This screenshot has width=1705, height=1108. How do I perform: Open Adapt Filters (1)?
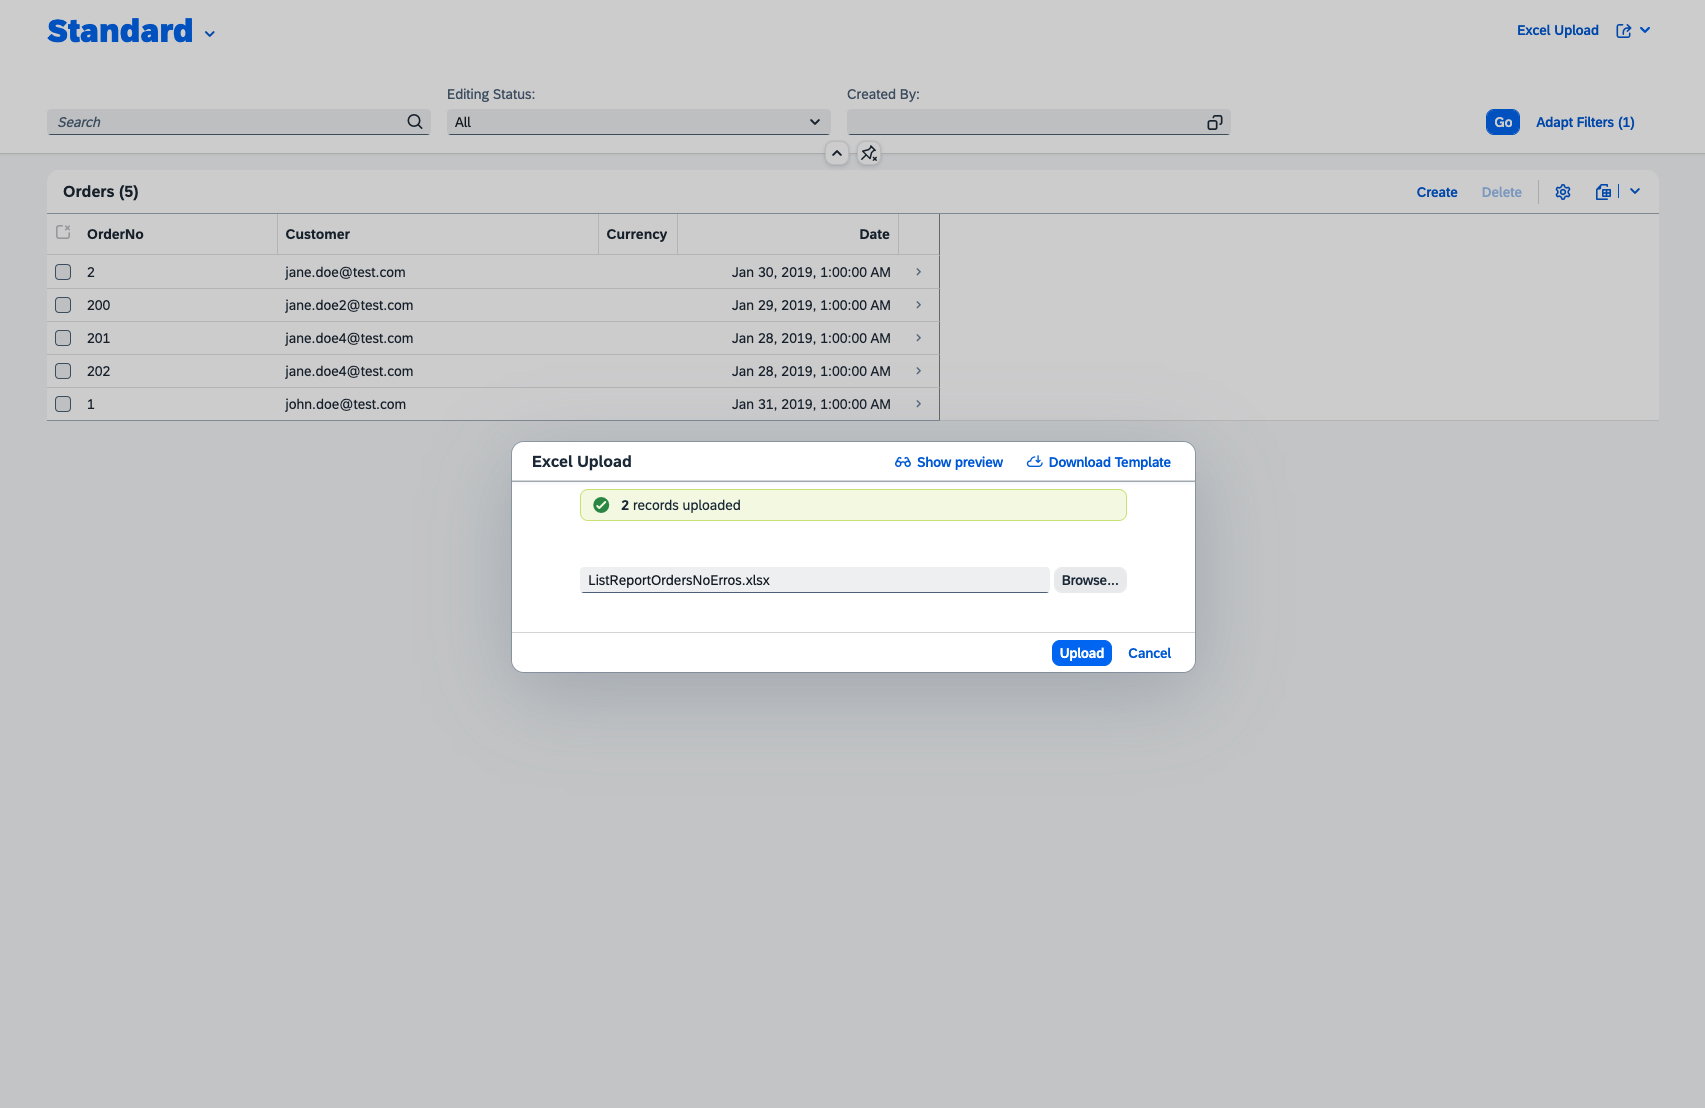[x=1585, y=122]
